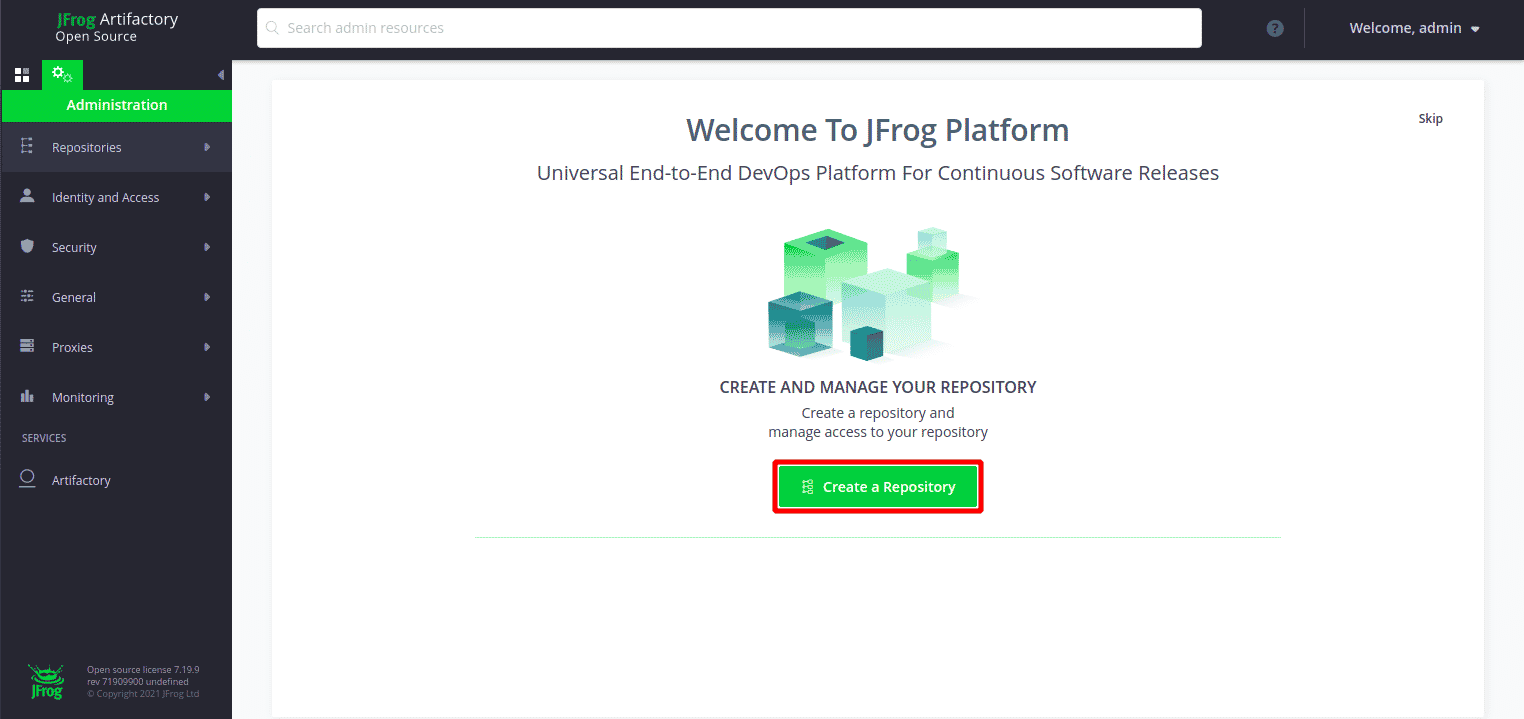This screenshot has width=1524, height=719.
Task: Collapse the sidebar with arrow icon
Action: point(220,75)
